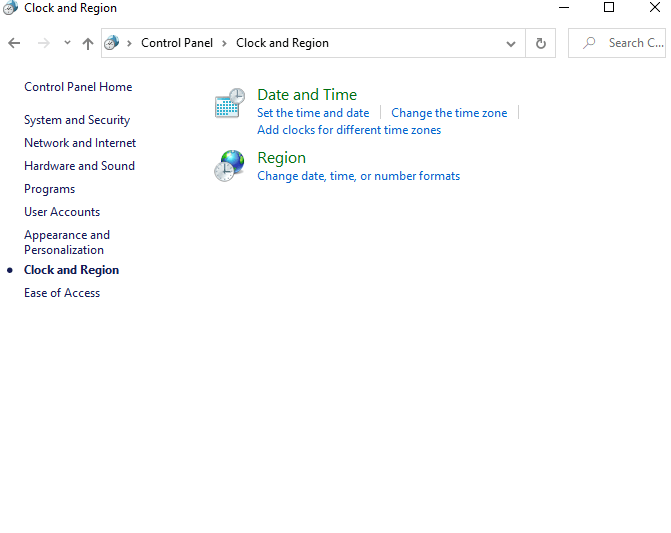
Task: Open the Ease of Access category
Action: [x=62, y=293]
